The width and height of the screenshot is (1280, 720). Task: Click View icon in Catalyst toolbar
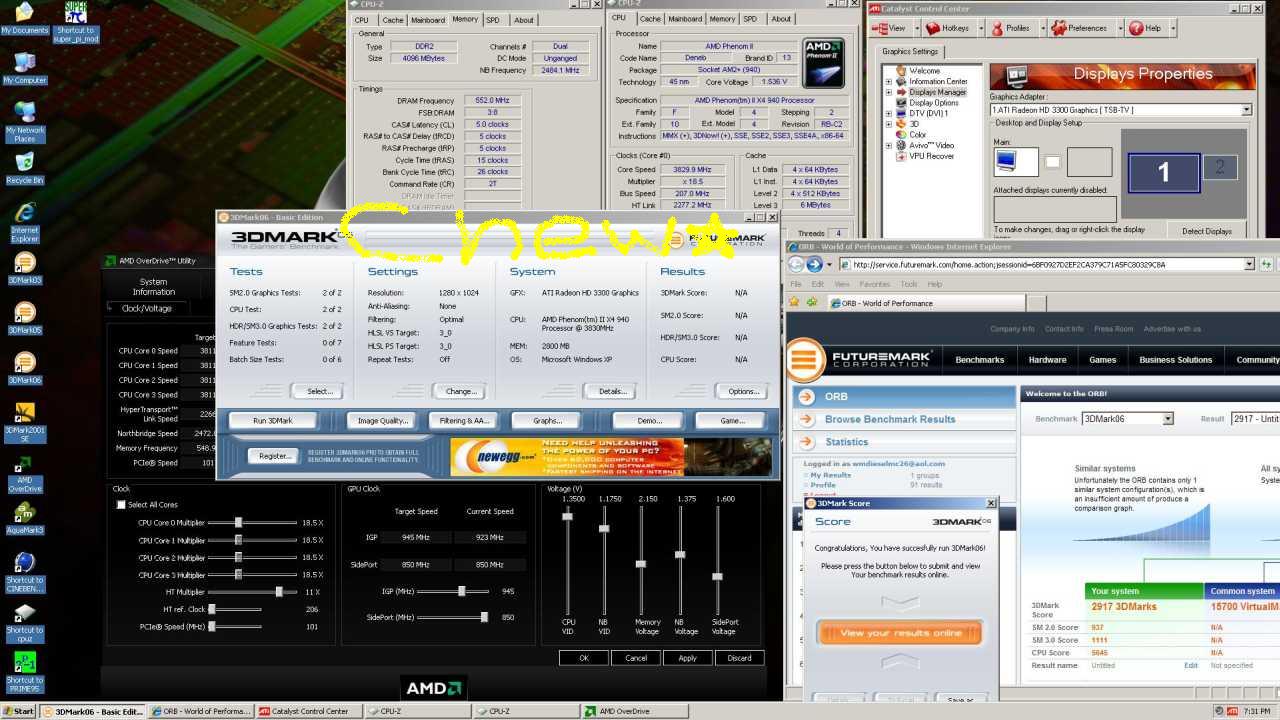click(x=879, y=28)
